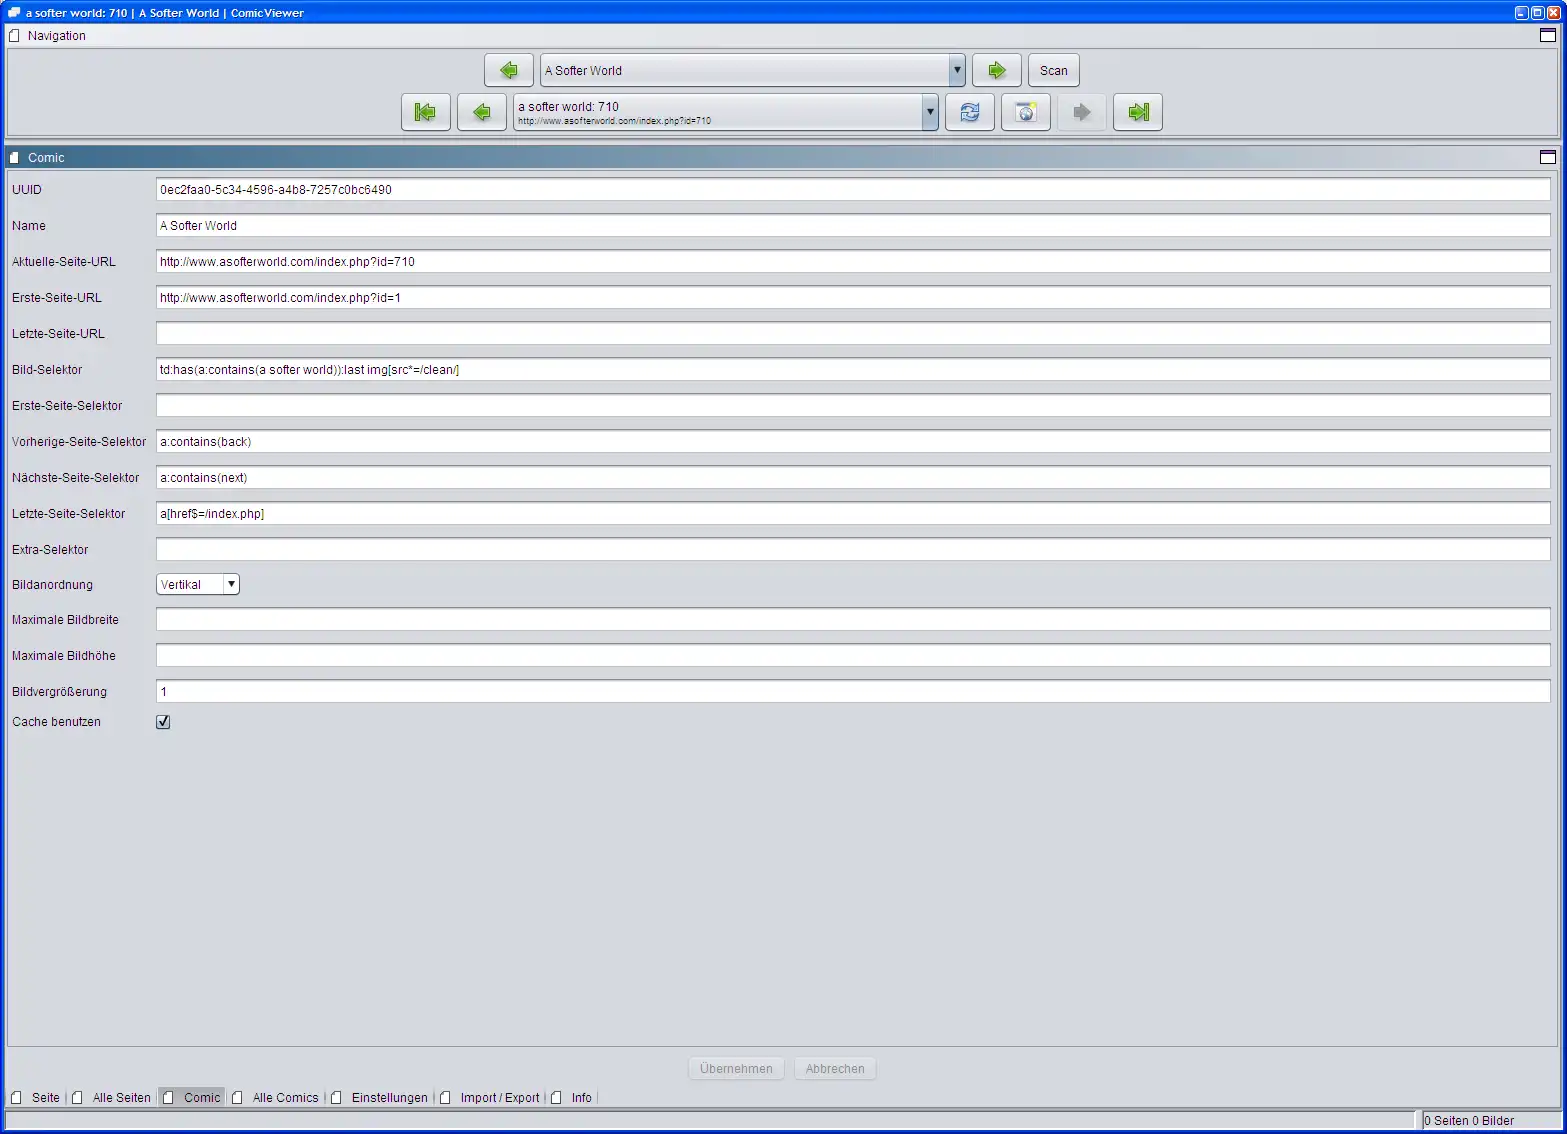This screenshot has height=1134, width=1567.
Task: Untick the Cache benutzen checkbox
Action: pos(163,722)
